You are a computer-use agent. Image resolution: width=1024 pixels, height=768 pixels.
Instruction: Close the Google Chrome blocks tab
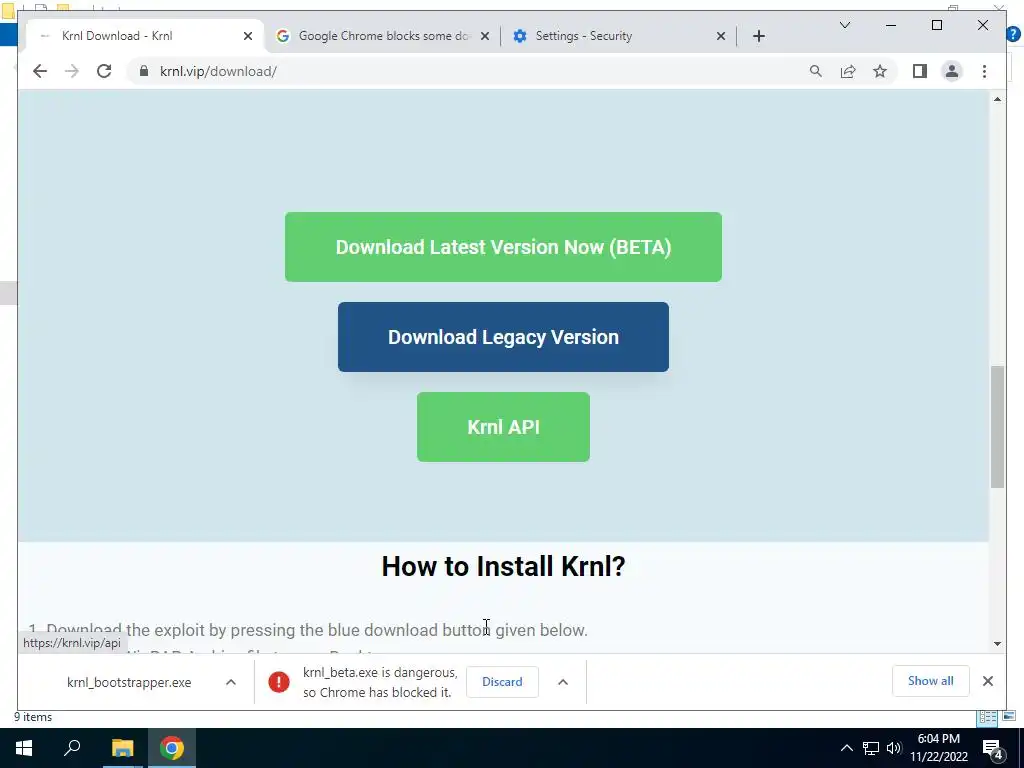pos(485,36)
